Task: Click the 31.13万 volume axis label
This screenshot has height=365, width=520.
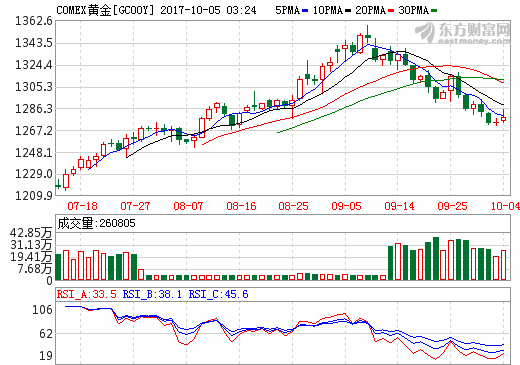Action: (x=31, y=245)
